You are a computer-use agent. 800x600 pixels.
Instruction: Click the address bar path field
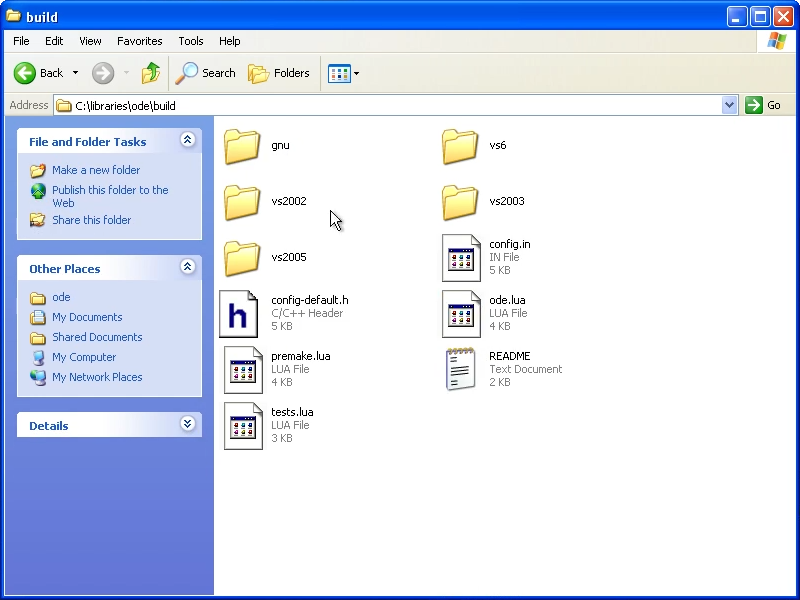pos(390,105)
